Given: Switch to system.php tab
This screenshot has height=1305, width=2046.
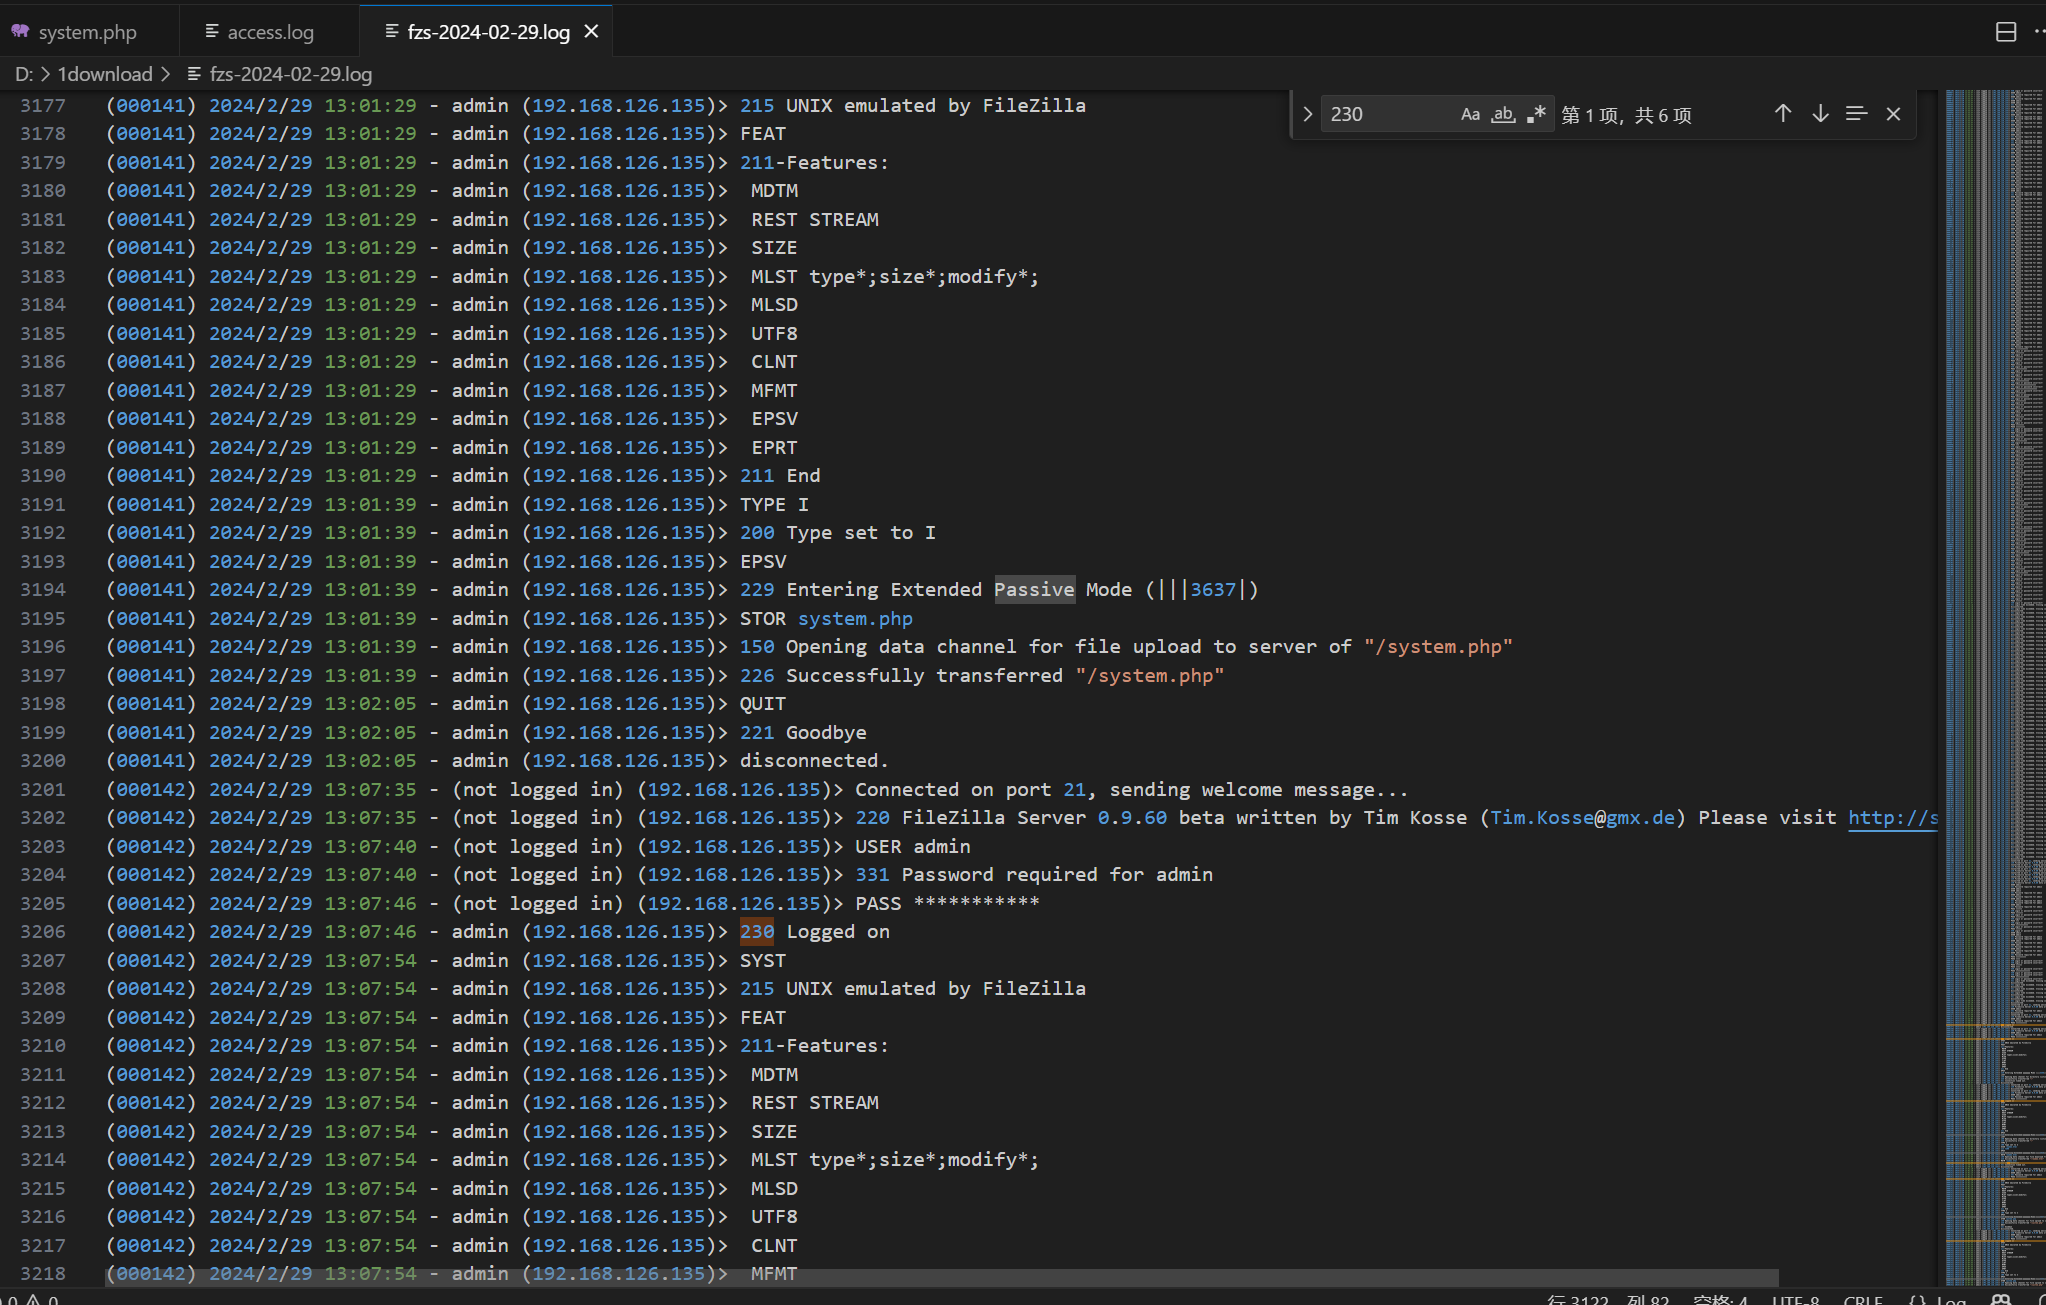Looking at the screenshot, I should (87, 32).
